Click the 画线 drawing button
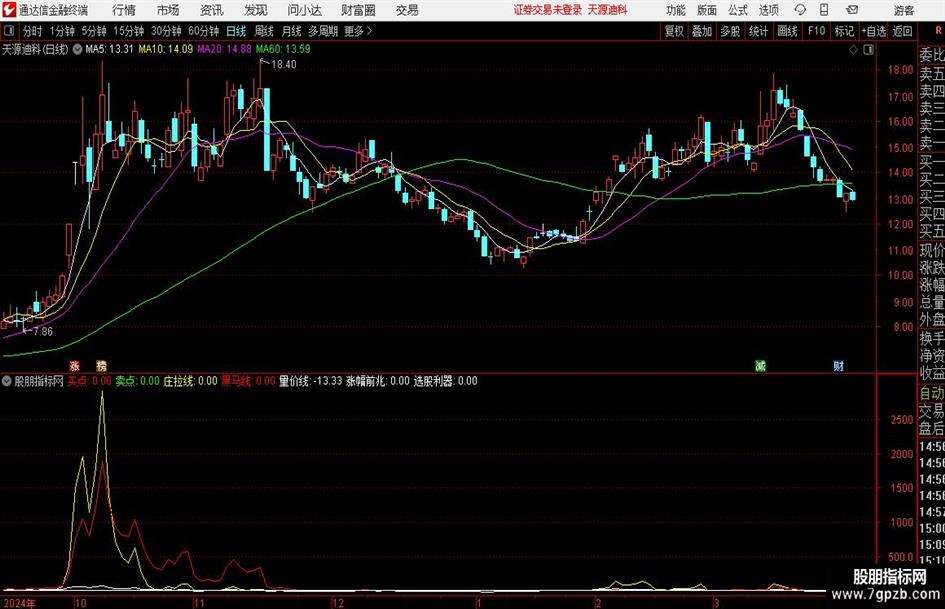945x609 pixels. tap(787, 31)
